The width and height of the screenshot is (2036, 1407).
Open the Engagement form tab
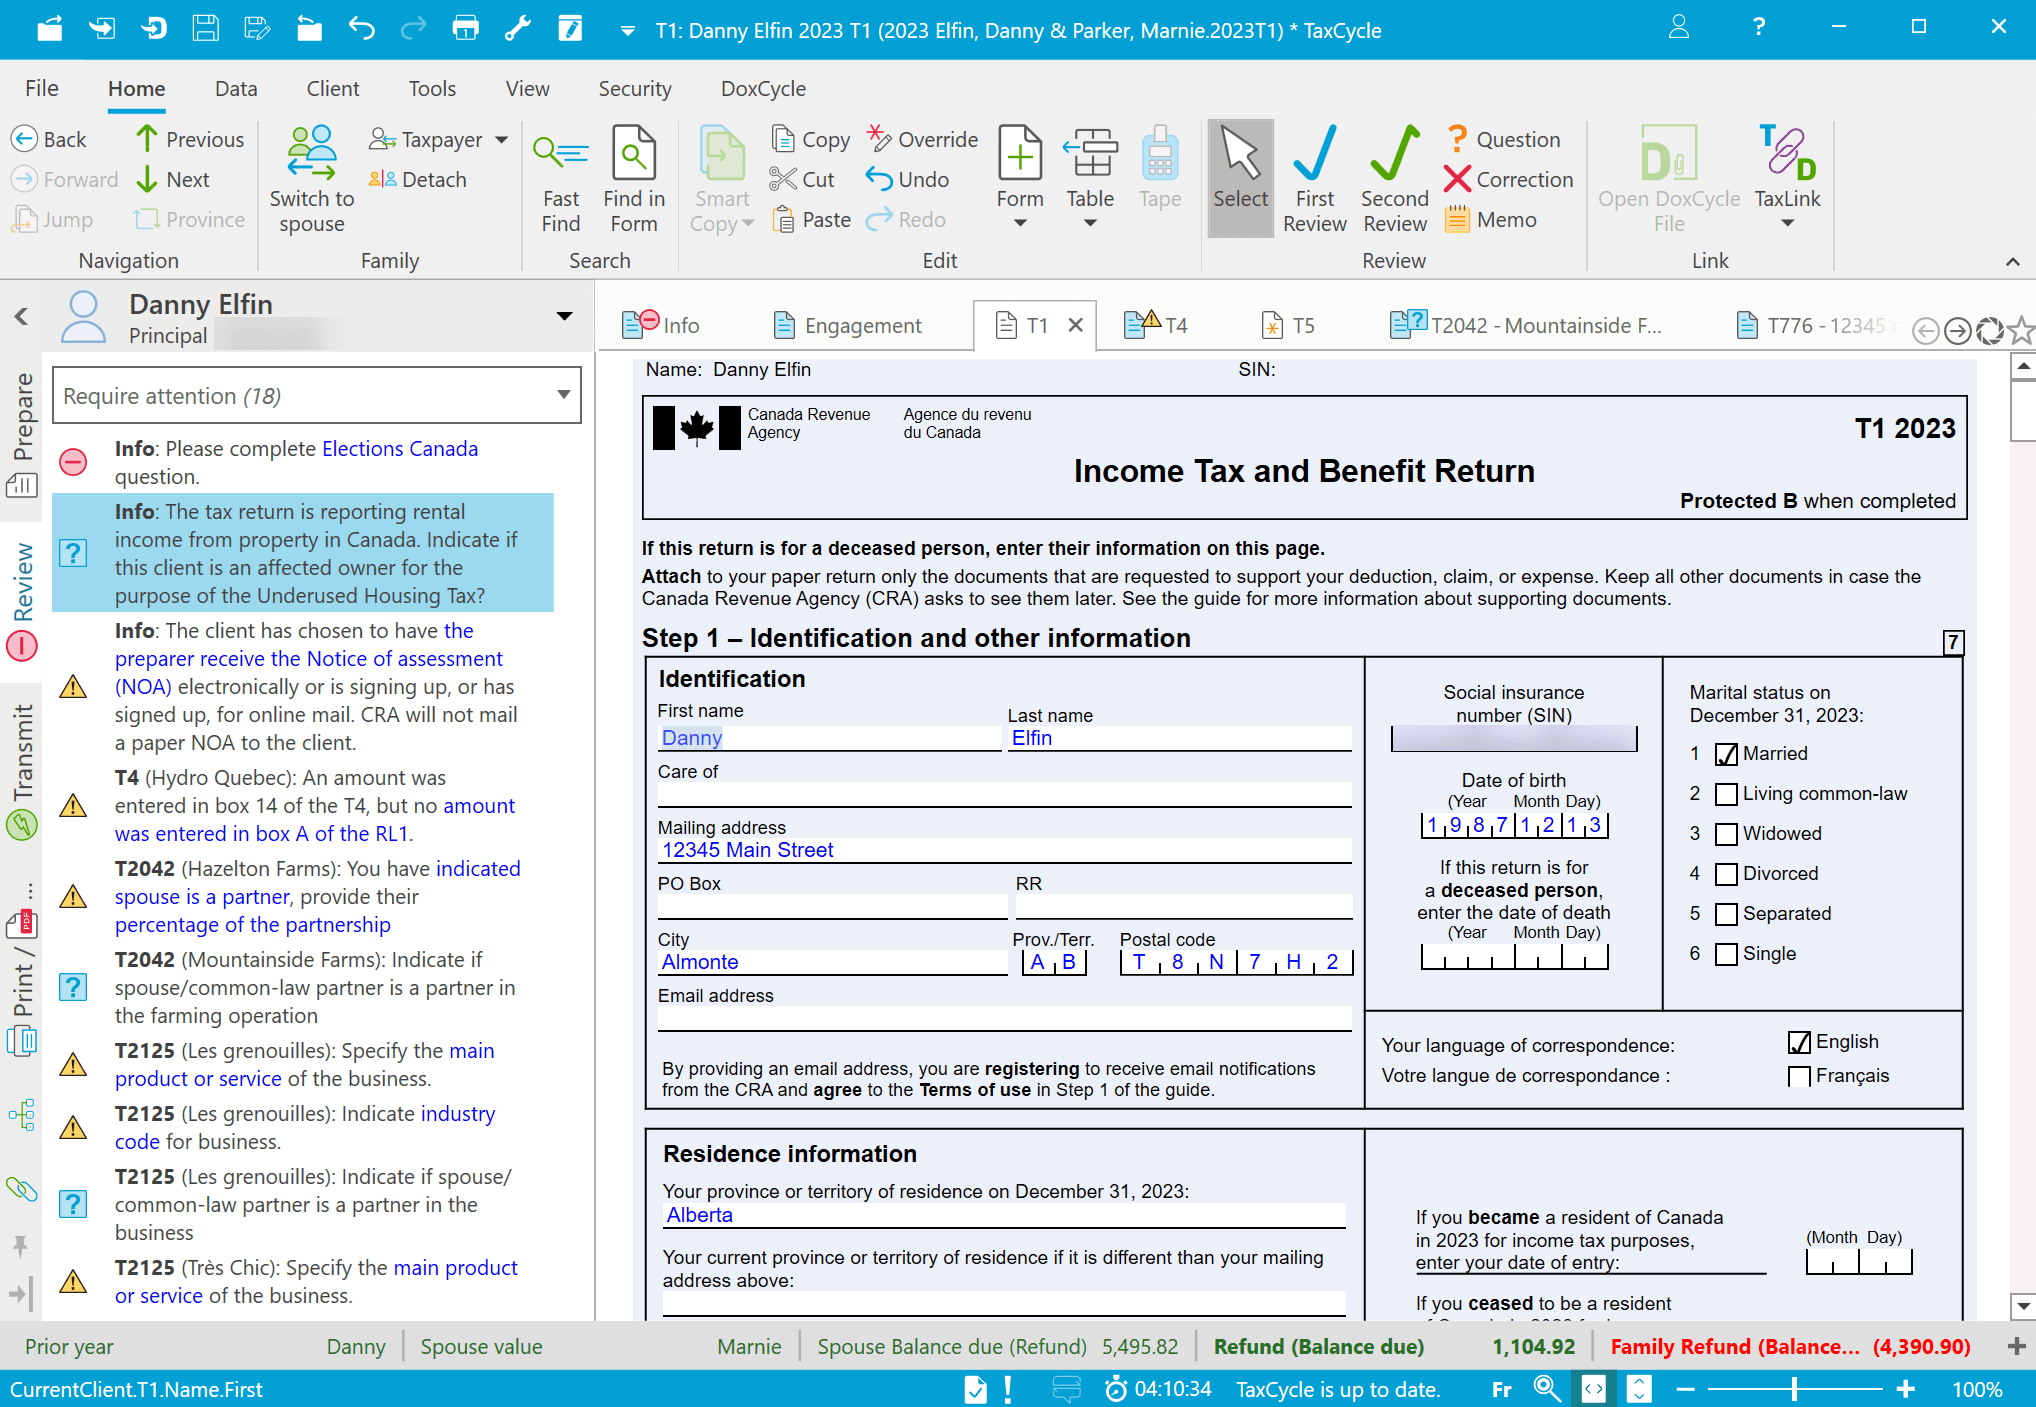[848, 325]
